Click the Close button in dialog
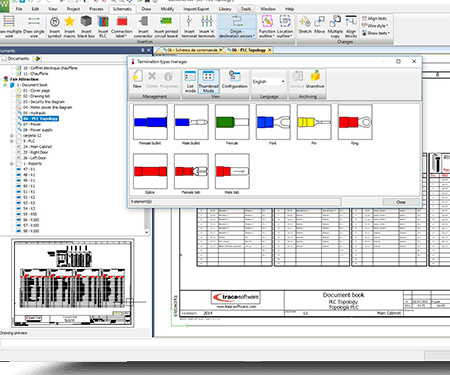 (401, 202)
